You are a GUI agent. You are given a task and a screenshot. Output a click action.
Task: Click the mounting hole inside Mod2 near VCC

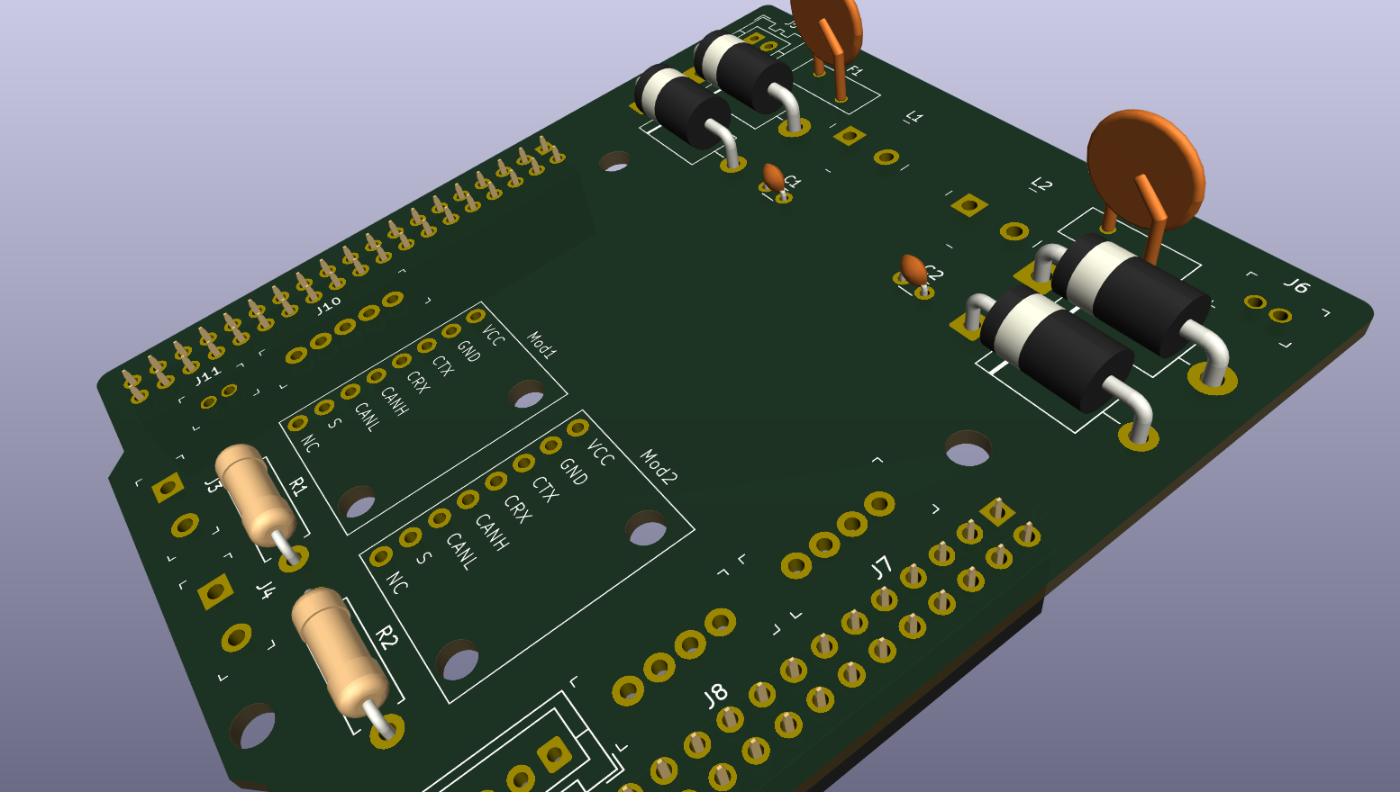646,528
